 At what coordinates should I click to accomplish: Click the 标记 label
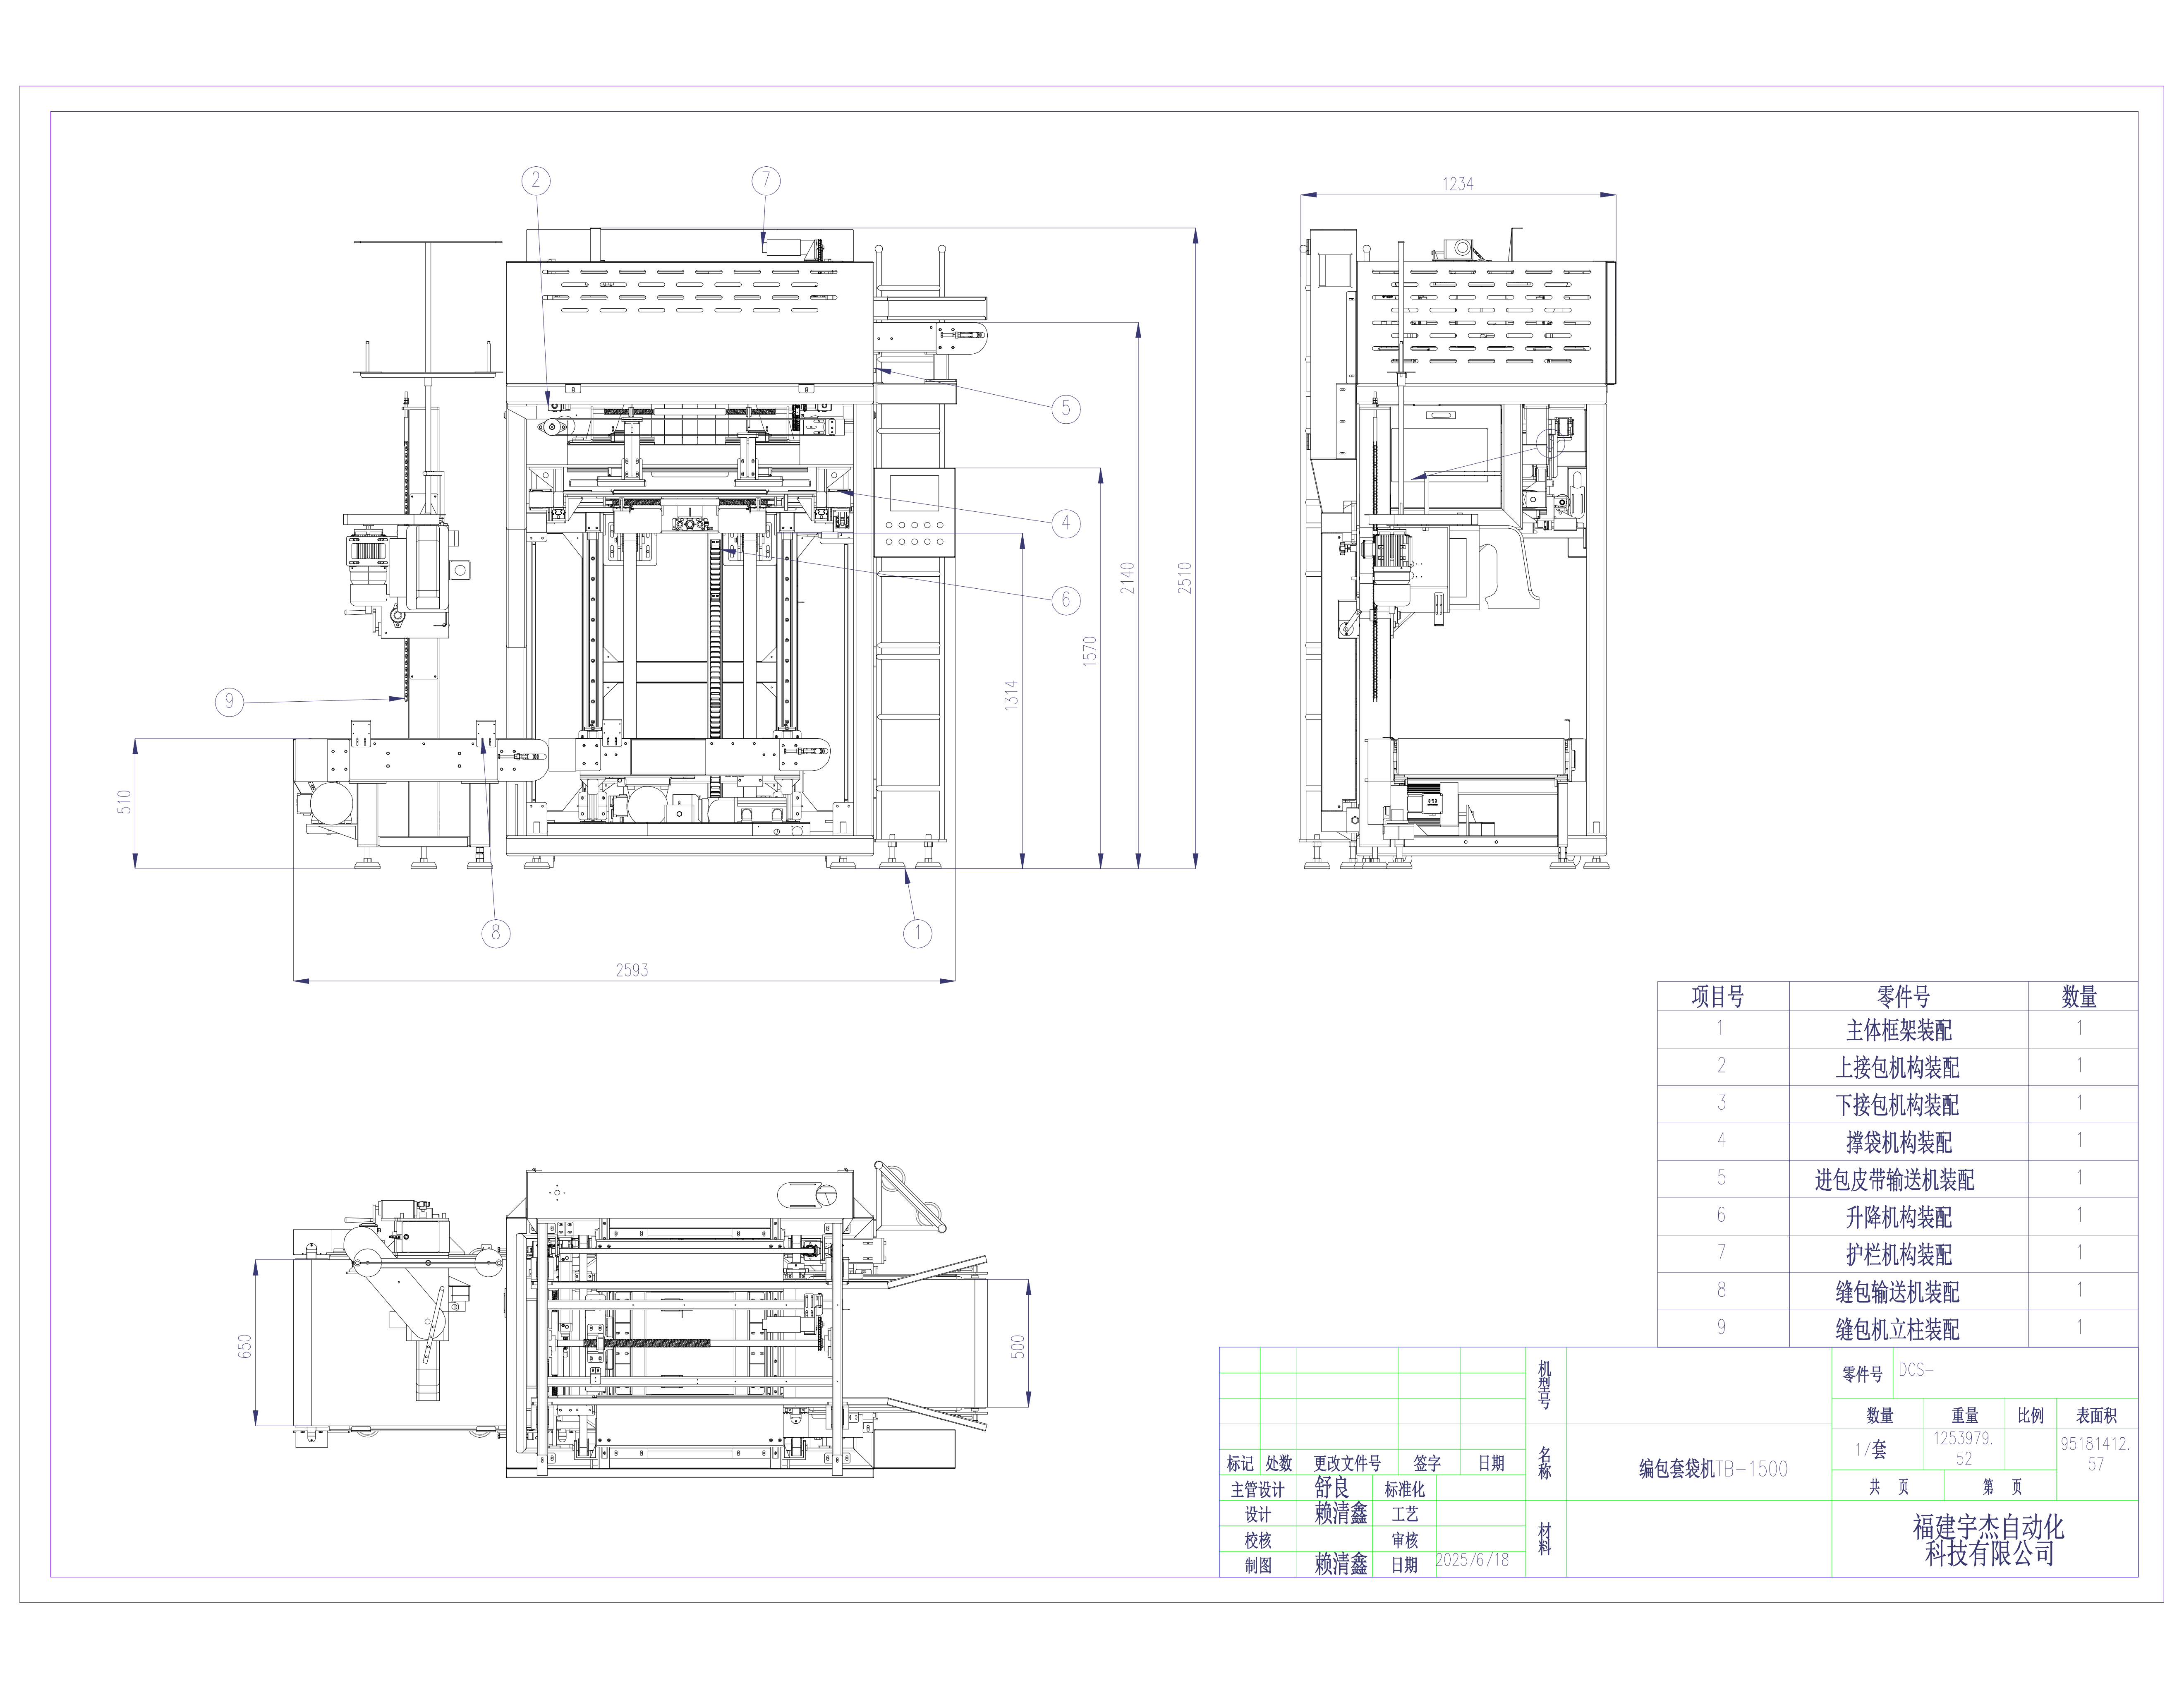[x=1240, y=1463]
